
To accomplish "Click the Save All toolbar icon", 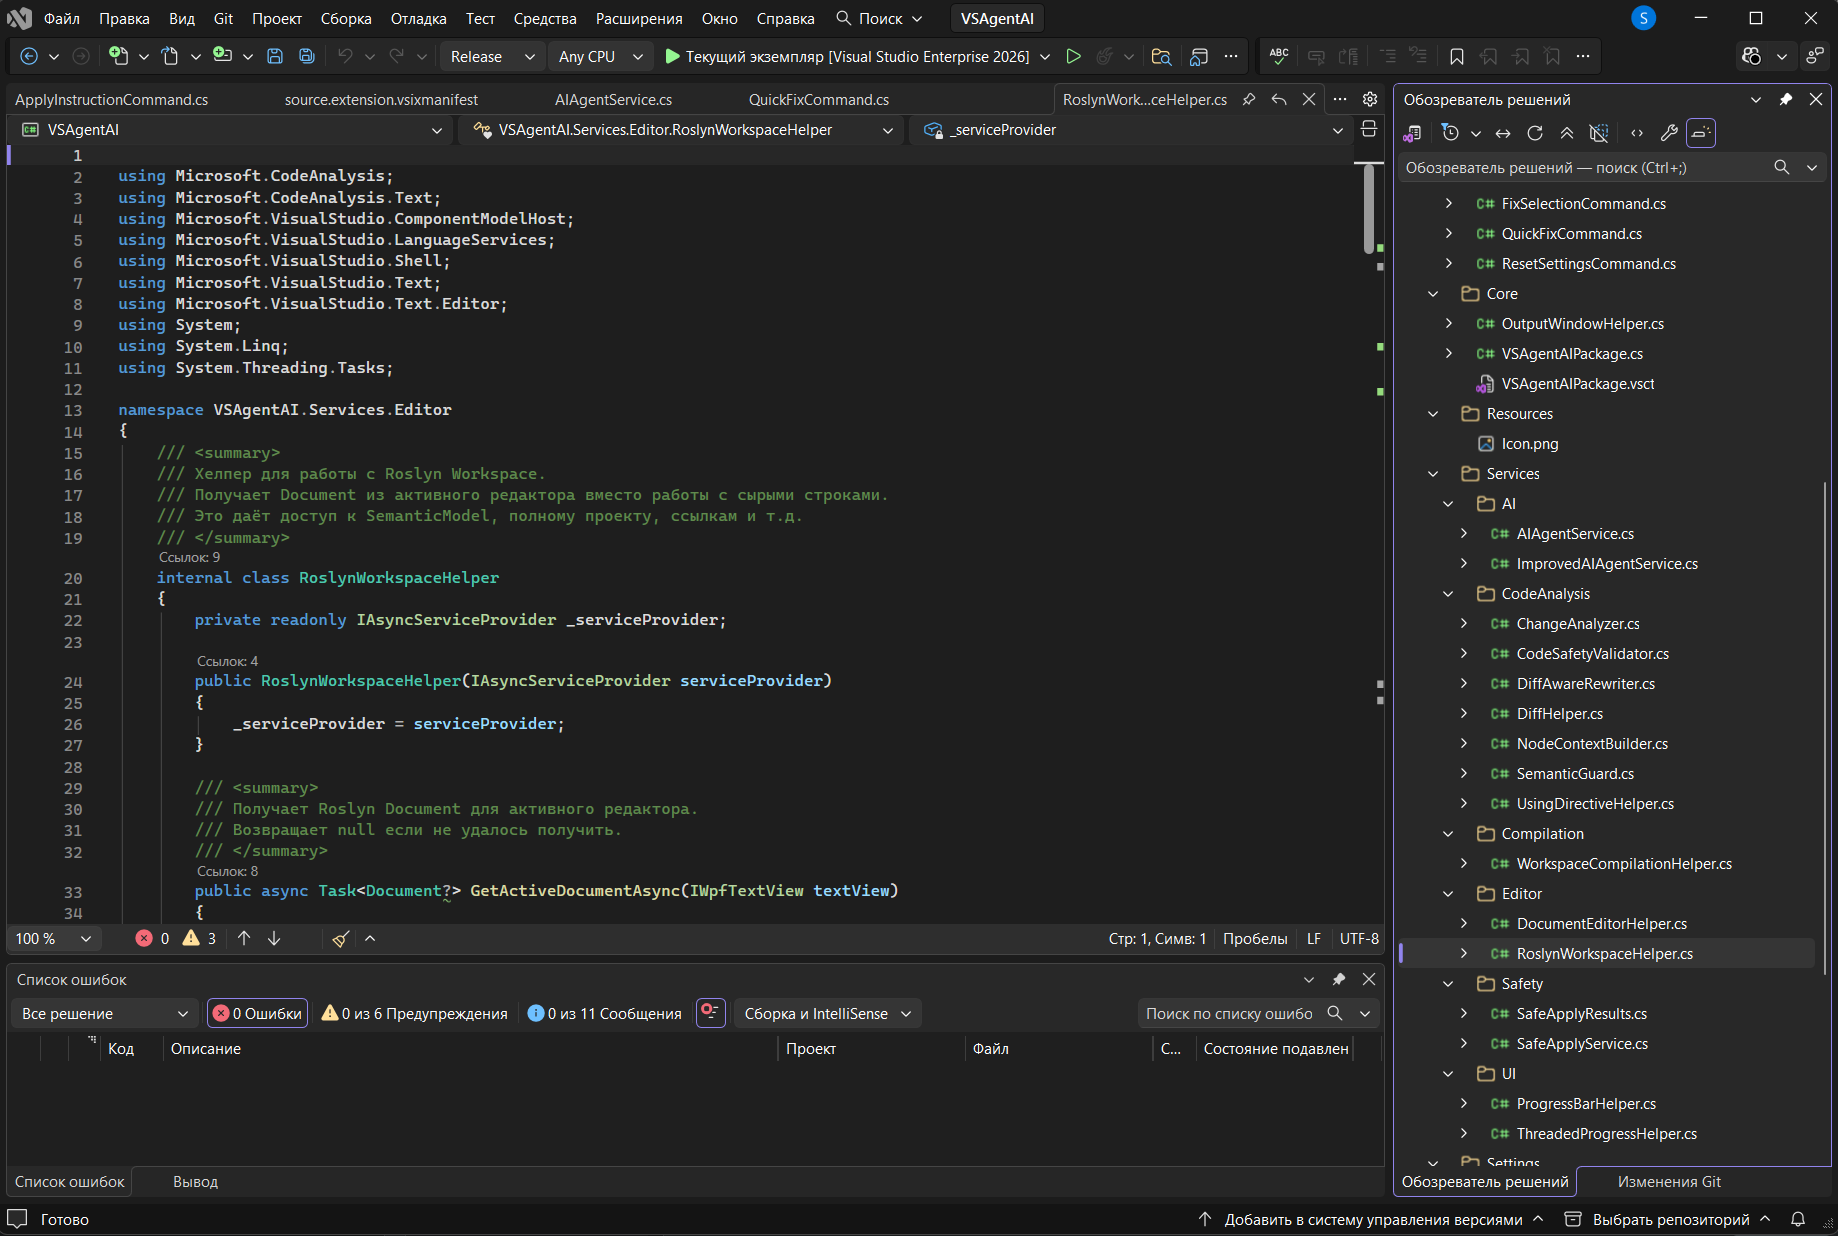I will click(307, 57).
